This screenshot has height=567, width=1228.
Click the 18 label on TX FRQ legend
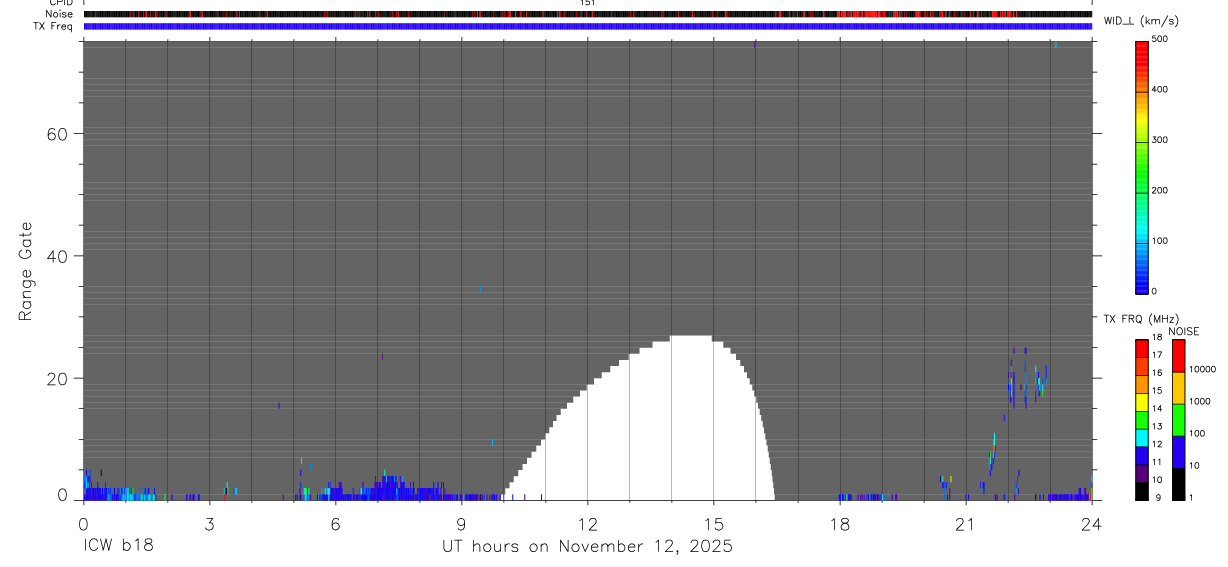pos(1157,338)
